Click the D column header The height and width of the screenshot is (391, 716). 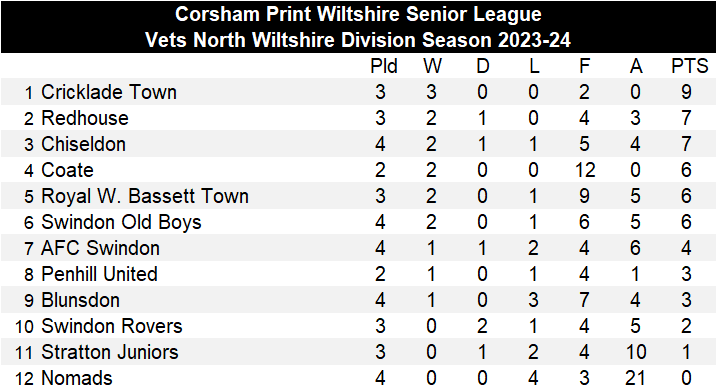click(483, 66)
